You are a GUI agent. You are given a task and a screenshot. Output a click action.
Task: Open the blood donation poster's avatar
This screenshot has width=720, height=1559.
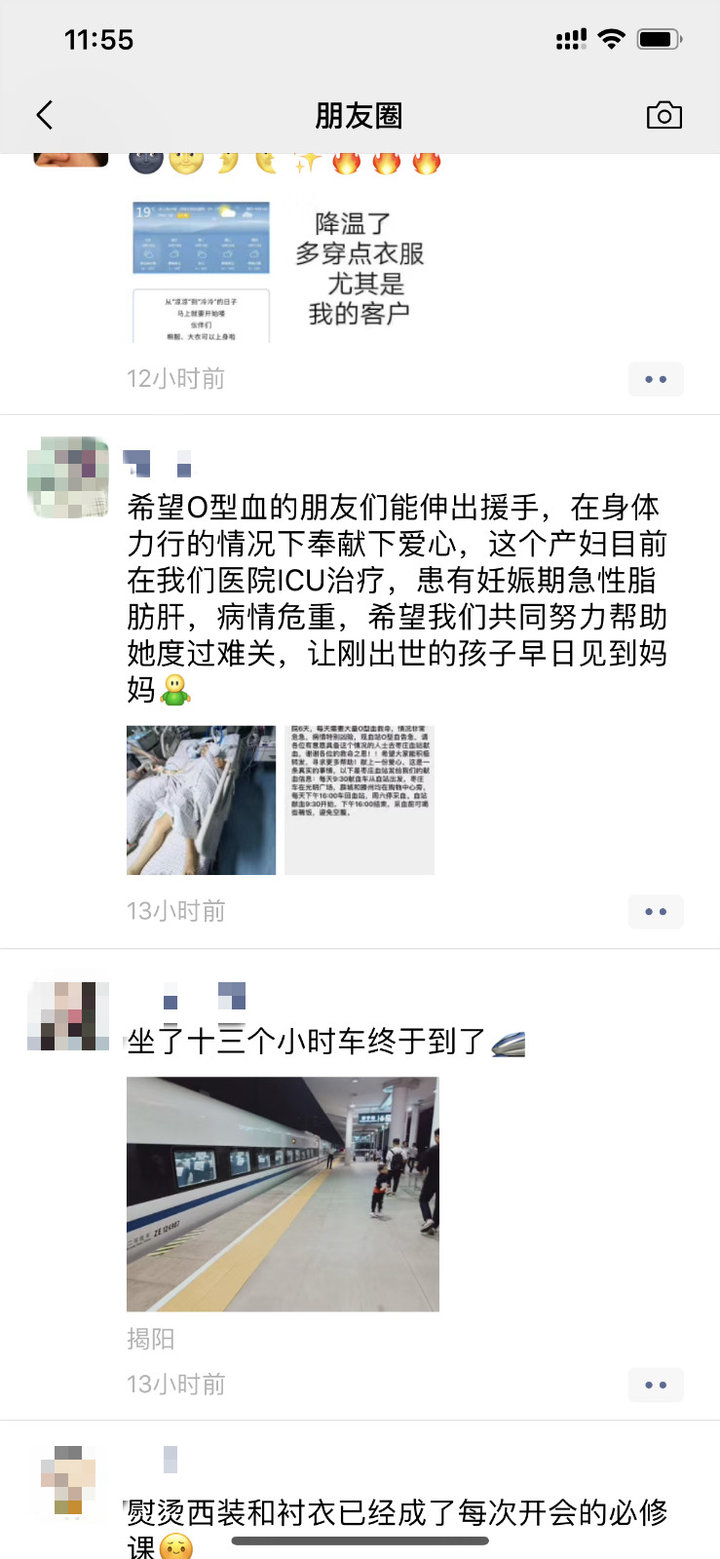point(68,476)
